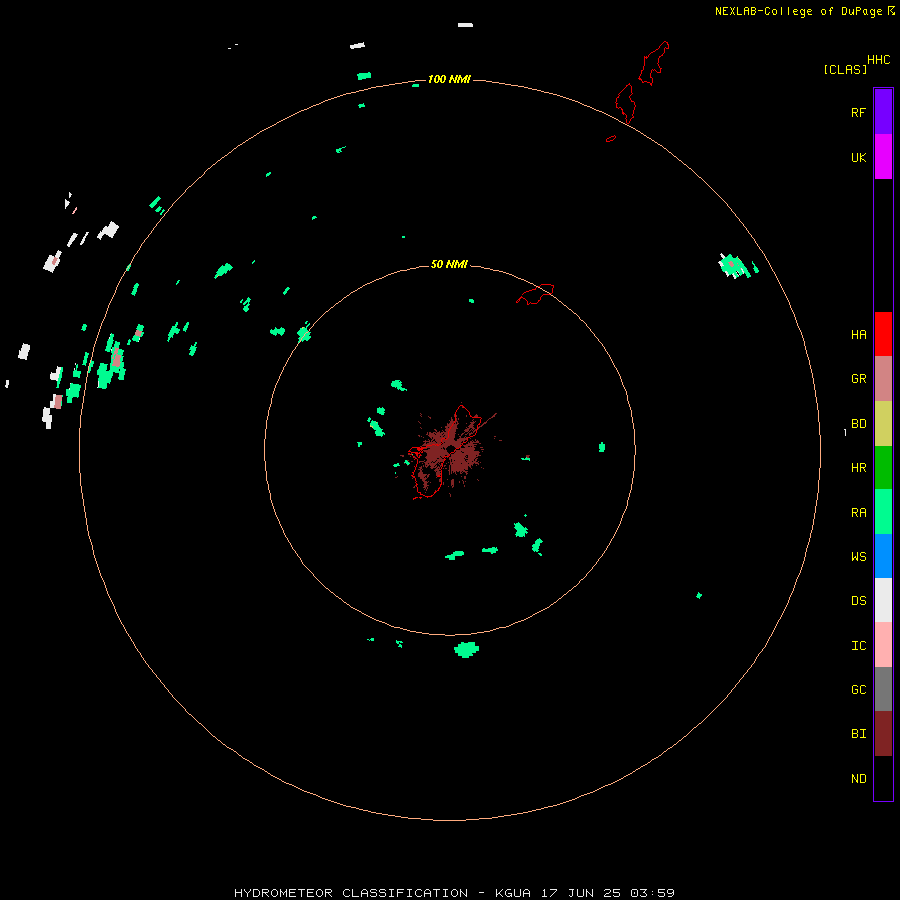This screenshot has width=900, height=900.
Task: Click the red HA legend swatch
Action: pyautogui.click(x=883, y=334)
